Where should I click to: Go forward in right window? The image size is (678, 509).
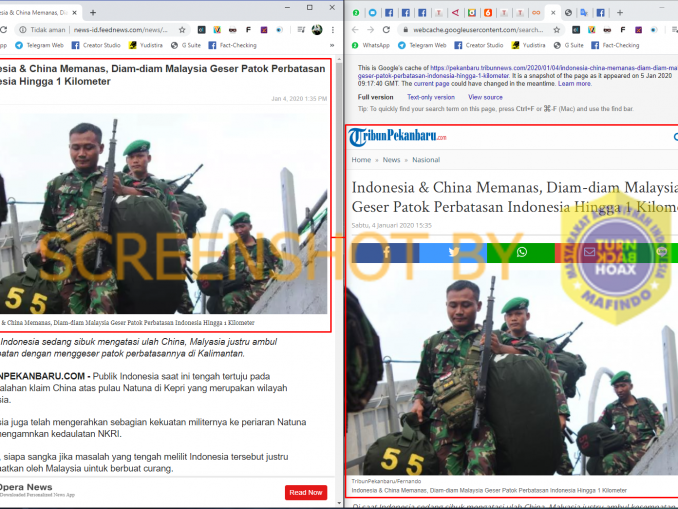(x=371, y=30)
